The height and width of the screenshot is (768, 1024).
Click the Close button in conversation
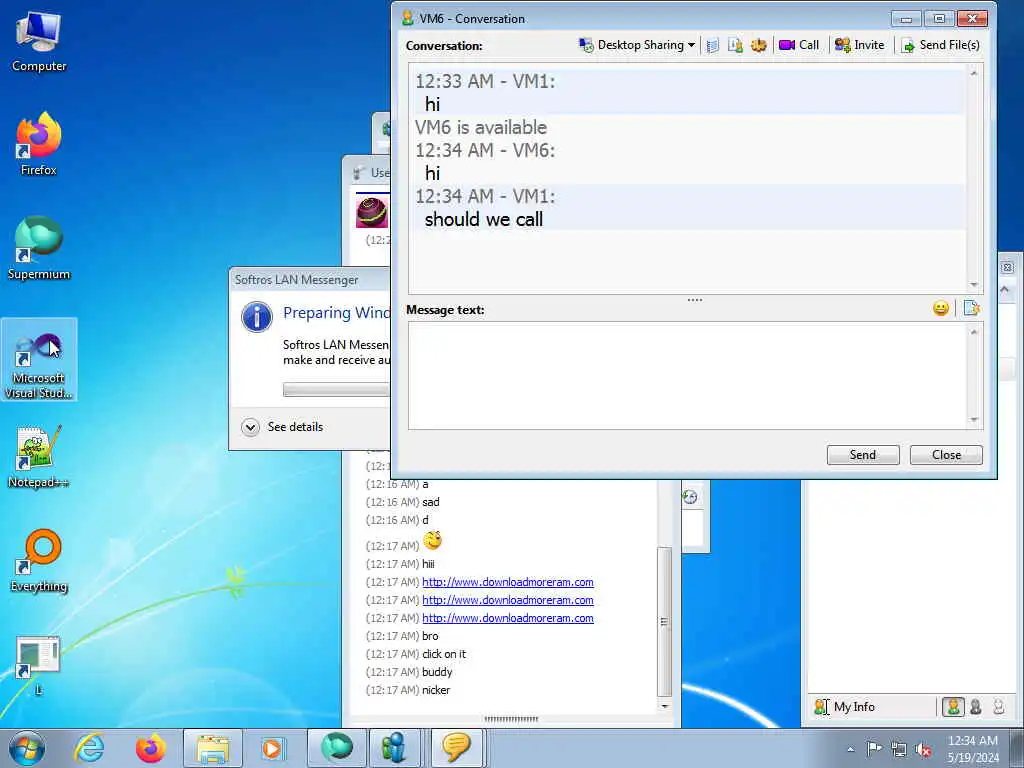click(x=946, y=455)
